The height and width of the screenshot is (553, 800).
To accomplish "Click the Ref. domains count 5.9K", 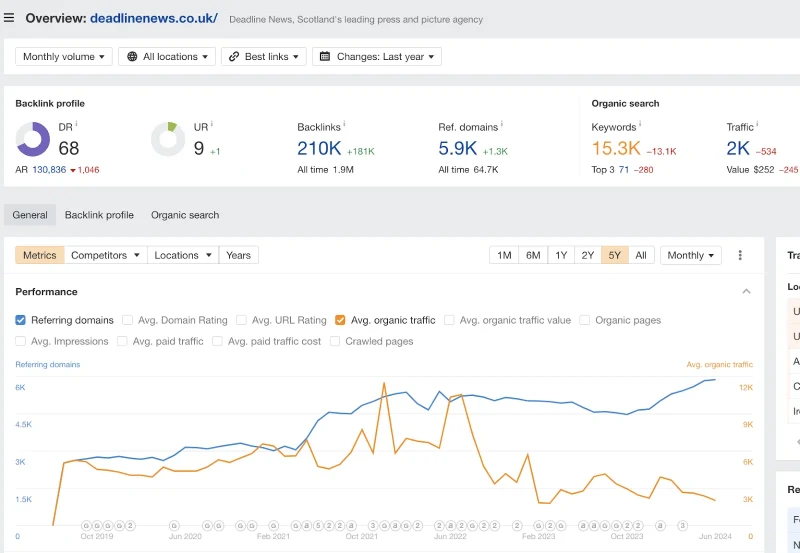I will coord(458,148).
